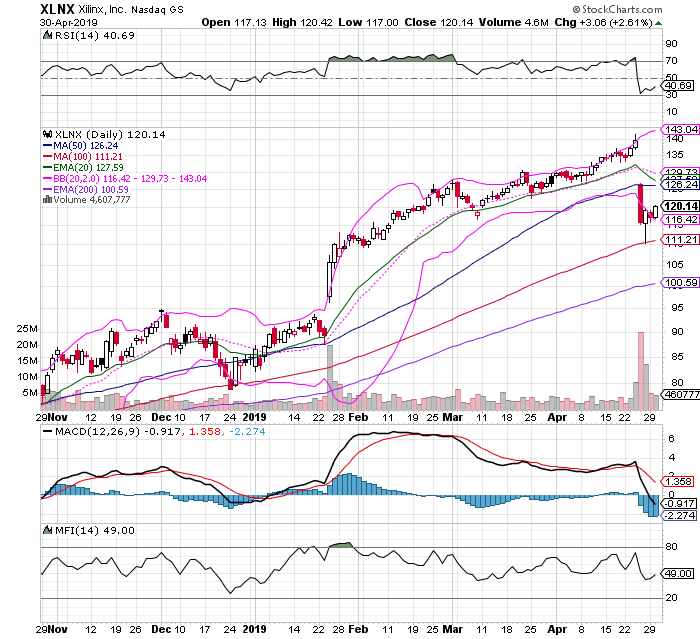Screen dimensions: 700x639
Task: Click the EMA(200) purple line swatch
Action: [47, 189]
